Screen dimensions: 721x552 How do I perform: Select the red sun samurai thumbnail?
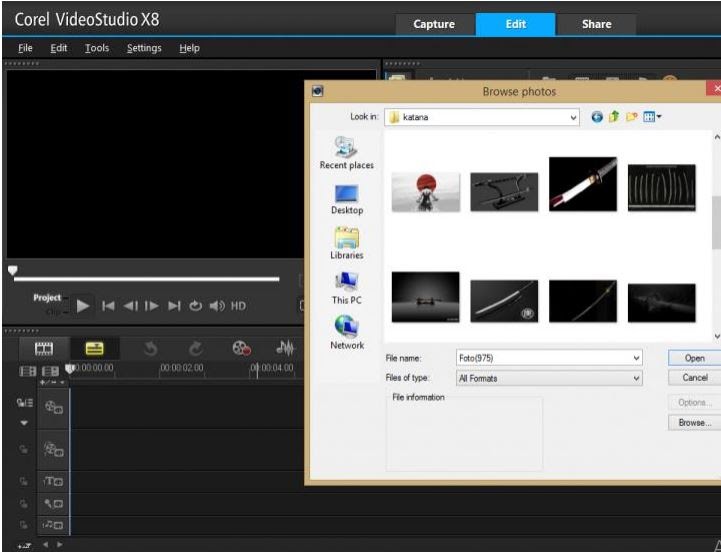click(425, 192)
